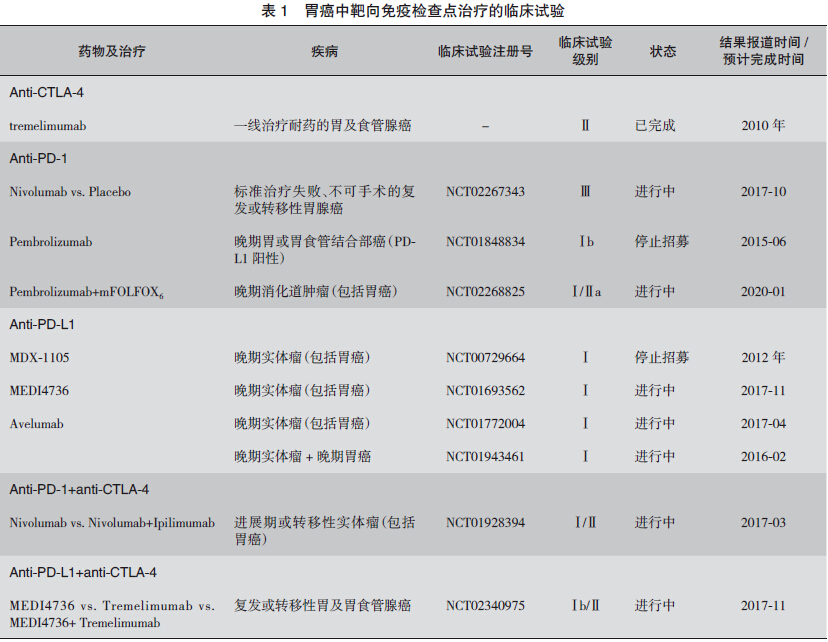The width and height of the screenshot is (828, 642).
Task: Click disease cell 复发或转移性胃及胃食管腺癌
Action: [323, 606]
